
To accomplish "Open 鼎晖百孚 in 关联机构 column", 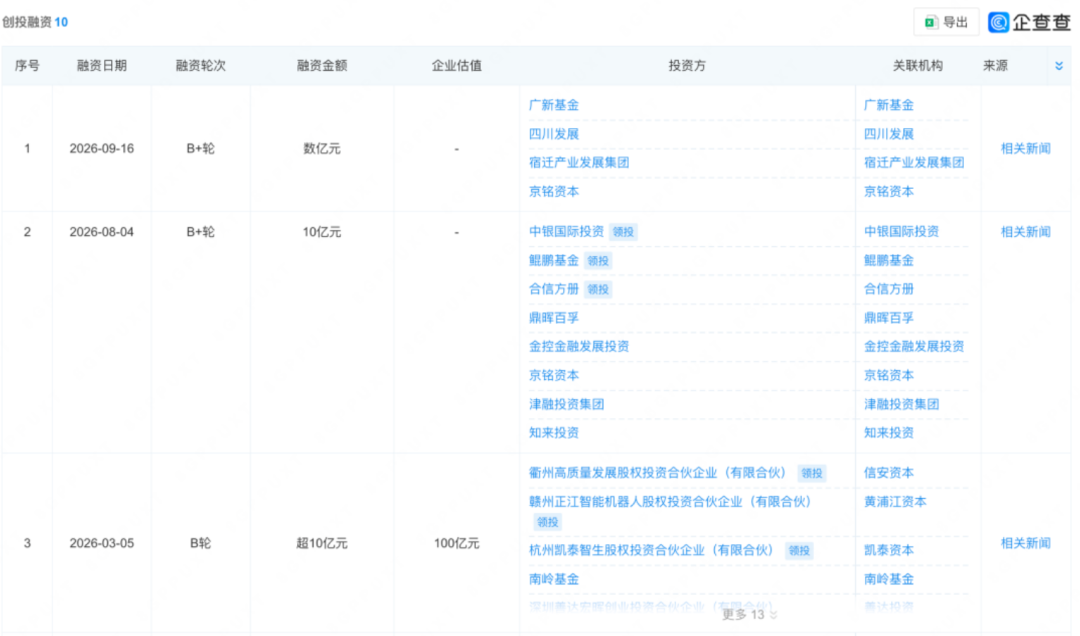I will point(889,318).
